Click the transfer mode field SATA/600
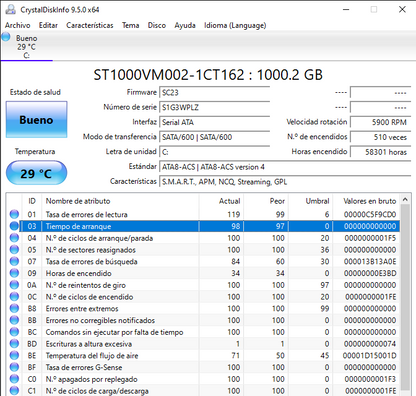Image resolution: width=416 pixels, height=396 pixels. coord(215,137)
